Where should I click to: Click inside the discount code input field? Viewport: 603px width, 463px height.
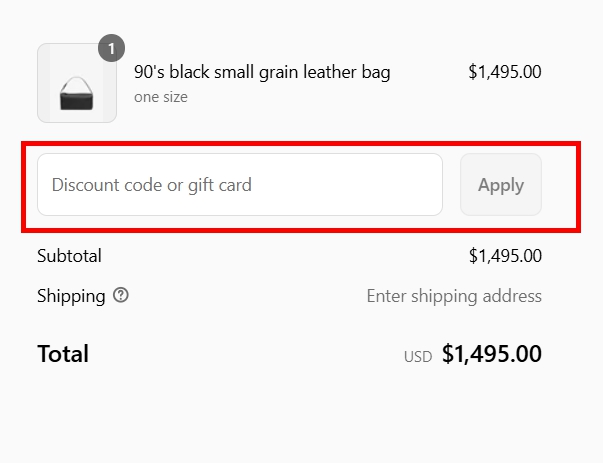pos(240,184)
